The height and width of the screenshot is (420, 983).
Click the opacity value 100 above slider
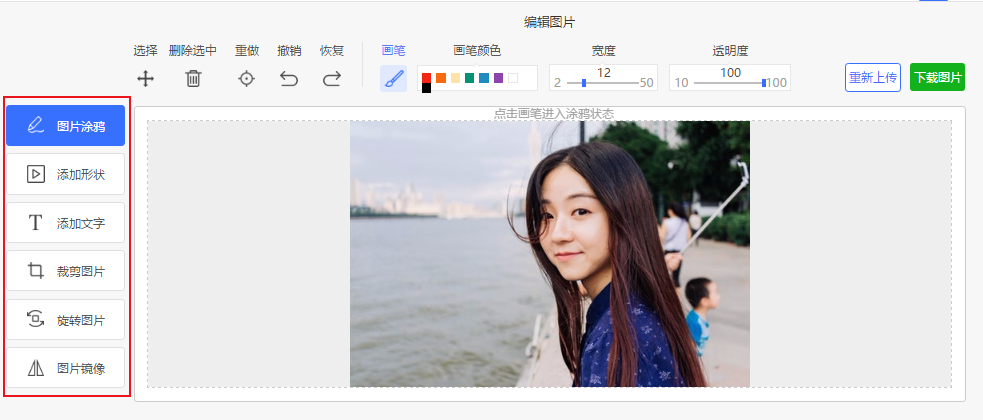coord(731,73)
